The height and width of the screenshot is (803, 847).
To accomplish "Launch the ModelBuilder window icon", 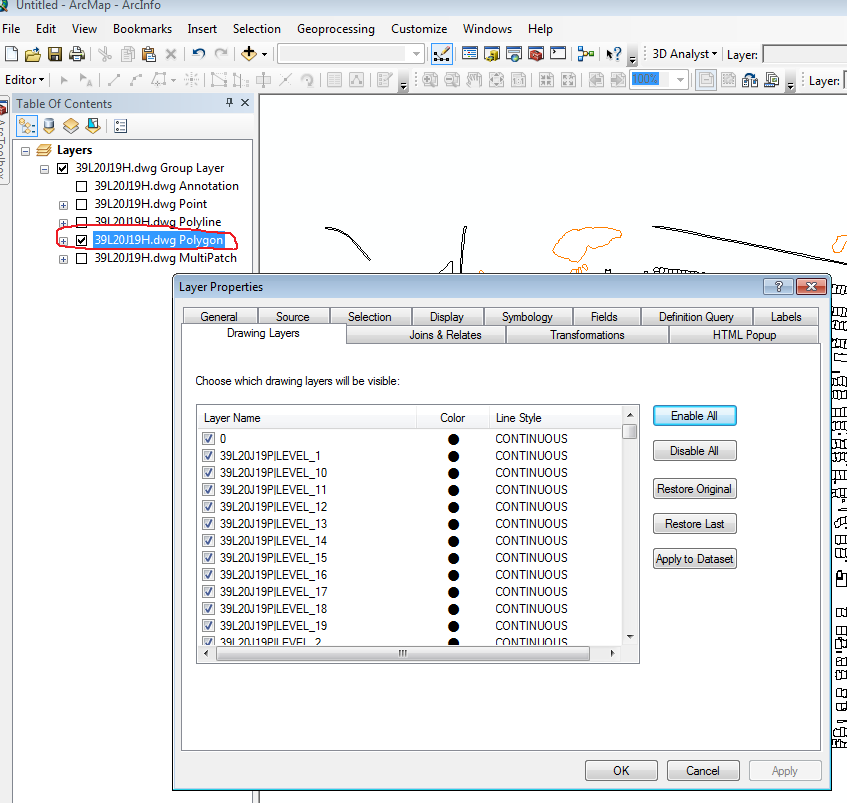I will pos(586,54).
